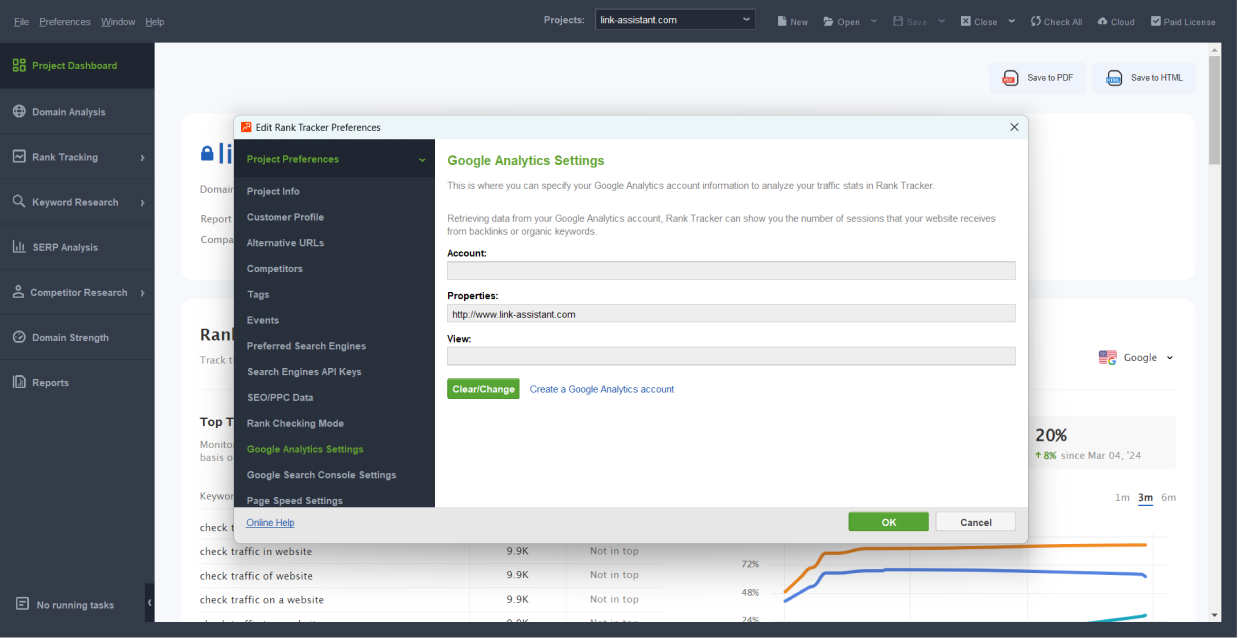This screenshot has height=638, width=1238.
Task: Open the File menu
Action: point(21,22)
